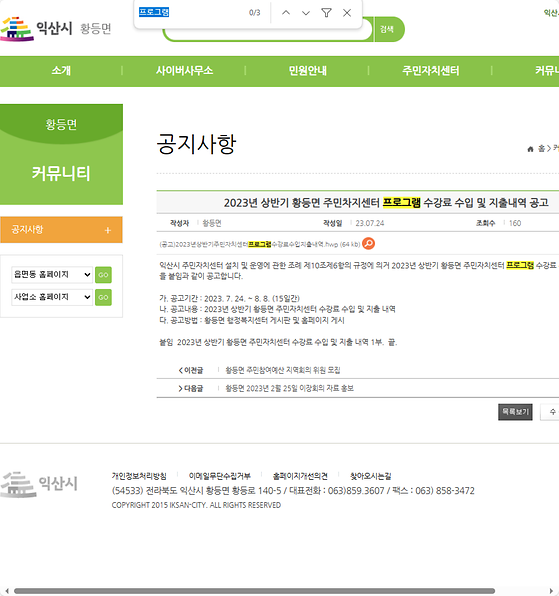Viewport: 559px width, 596px height.
Task: Open 찾아오시는길 footer link
Action: (x=371, y=476)
